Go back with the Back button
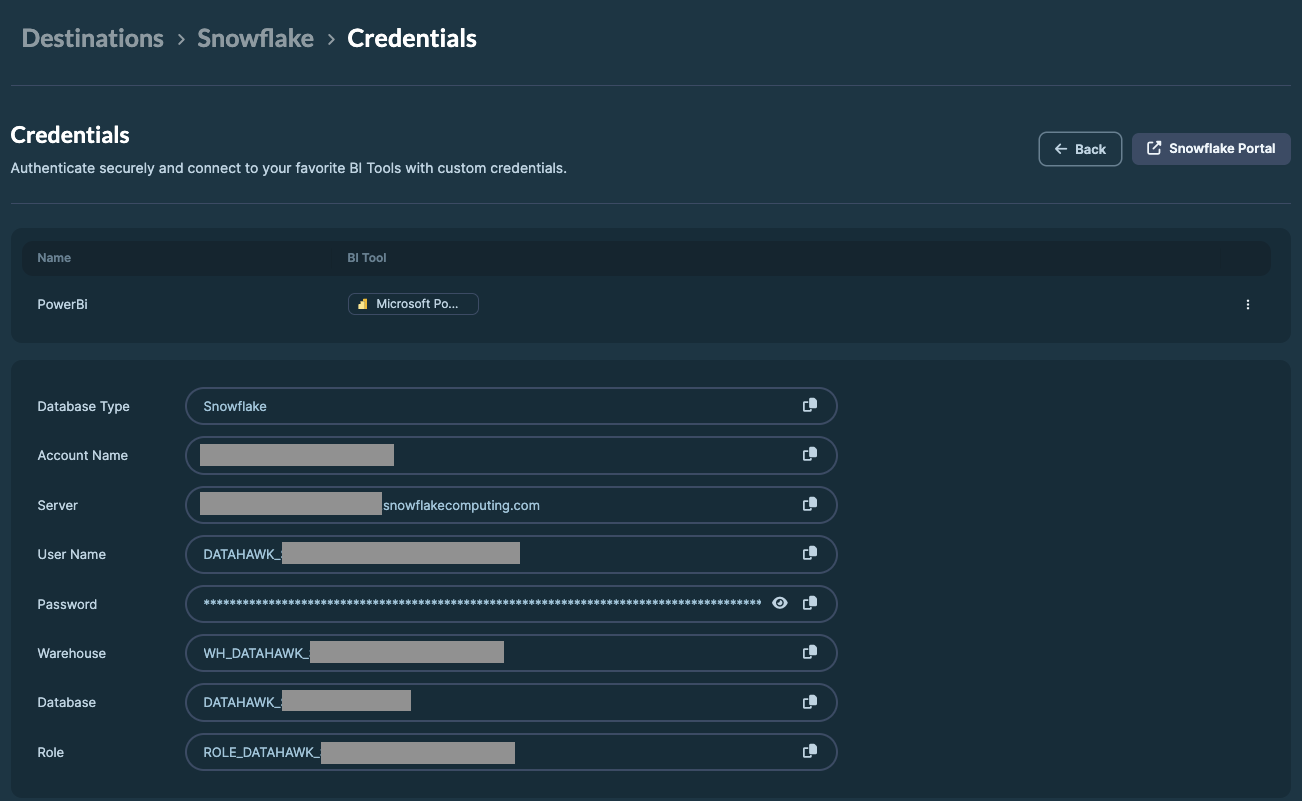 click(1080, 149)
